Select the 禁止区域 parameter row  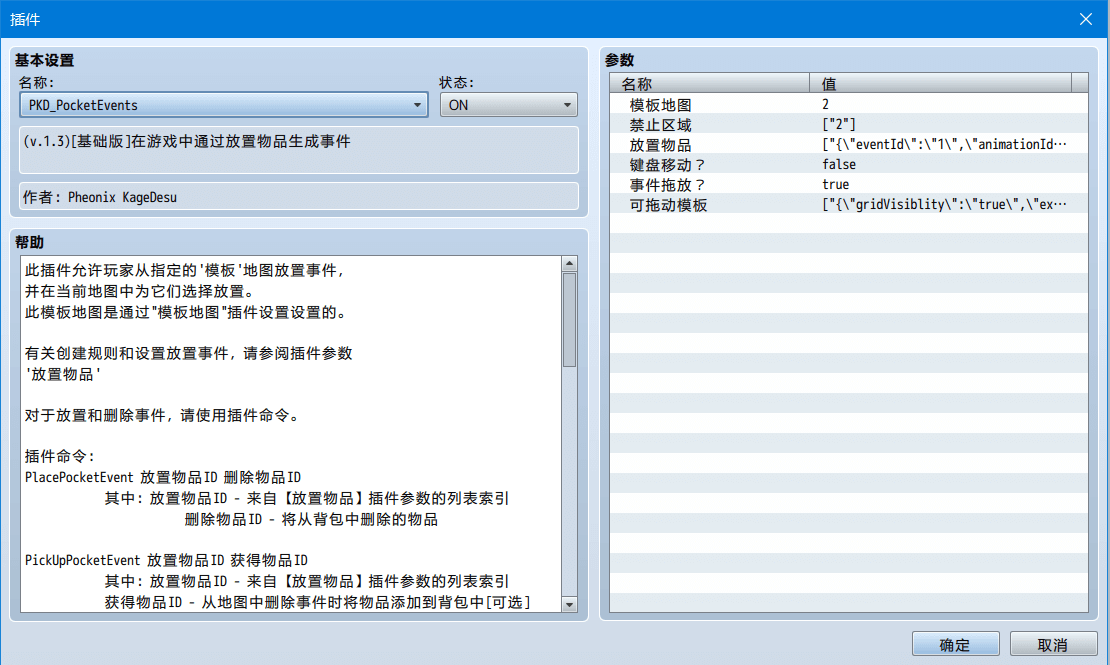coord(848,124)
